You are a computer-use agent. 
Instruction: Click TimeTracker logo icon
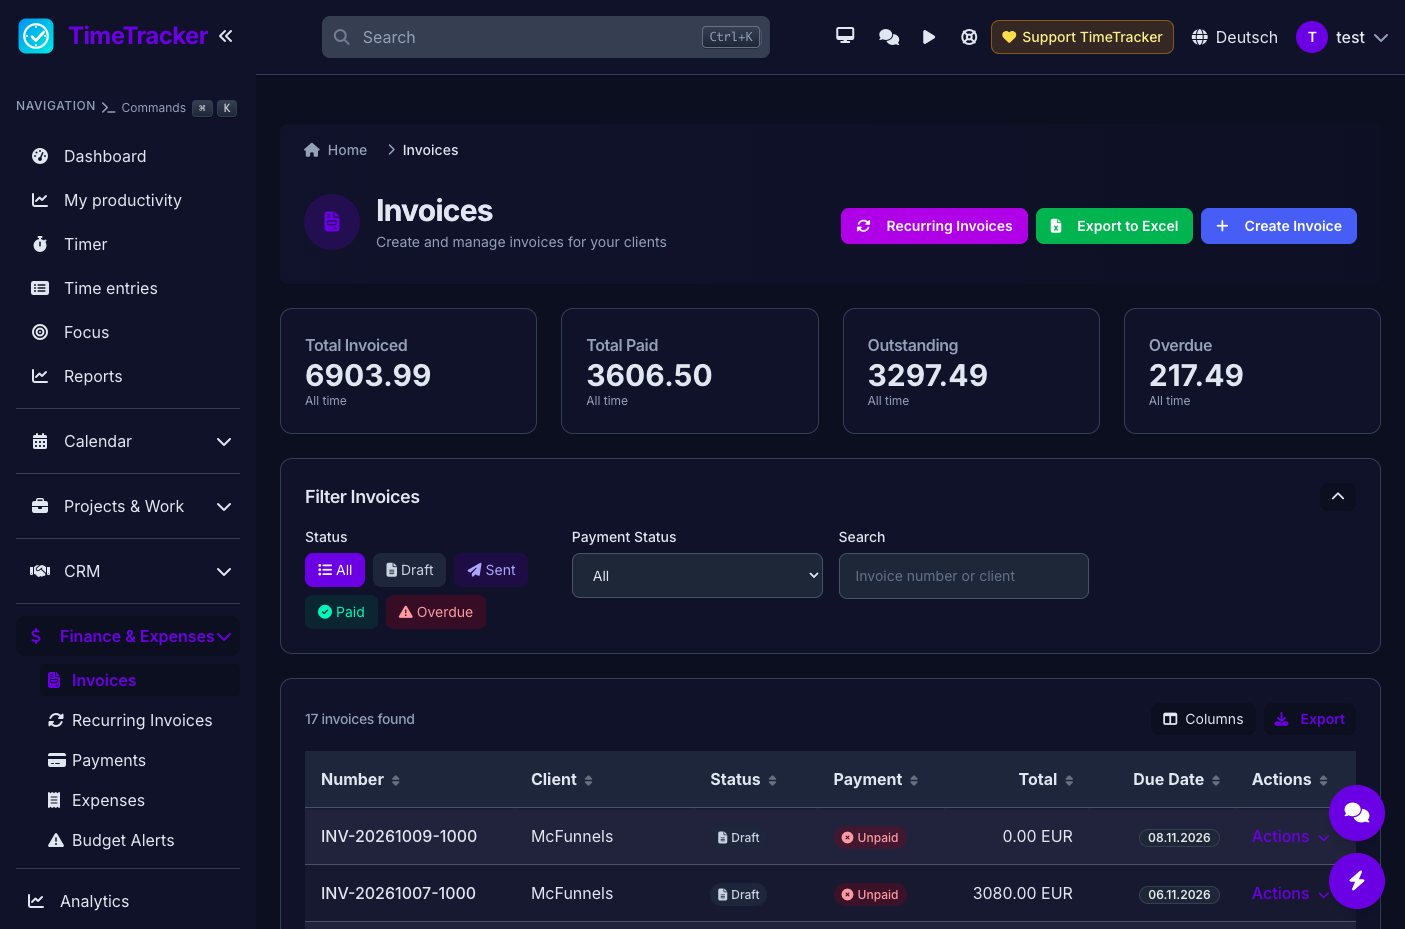click(x=36, y=36)
